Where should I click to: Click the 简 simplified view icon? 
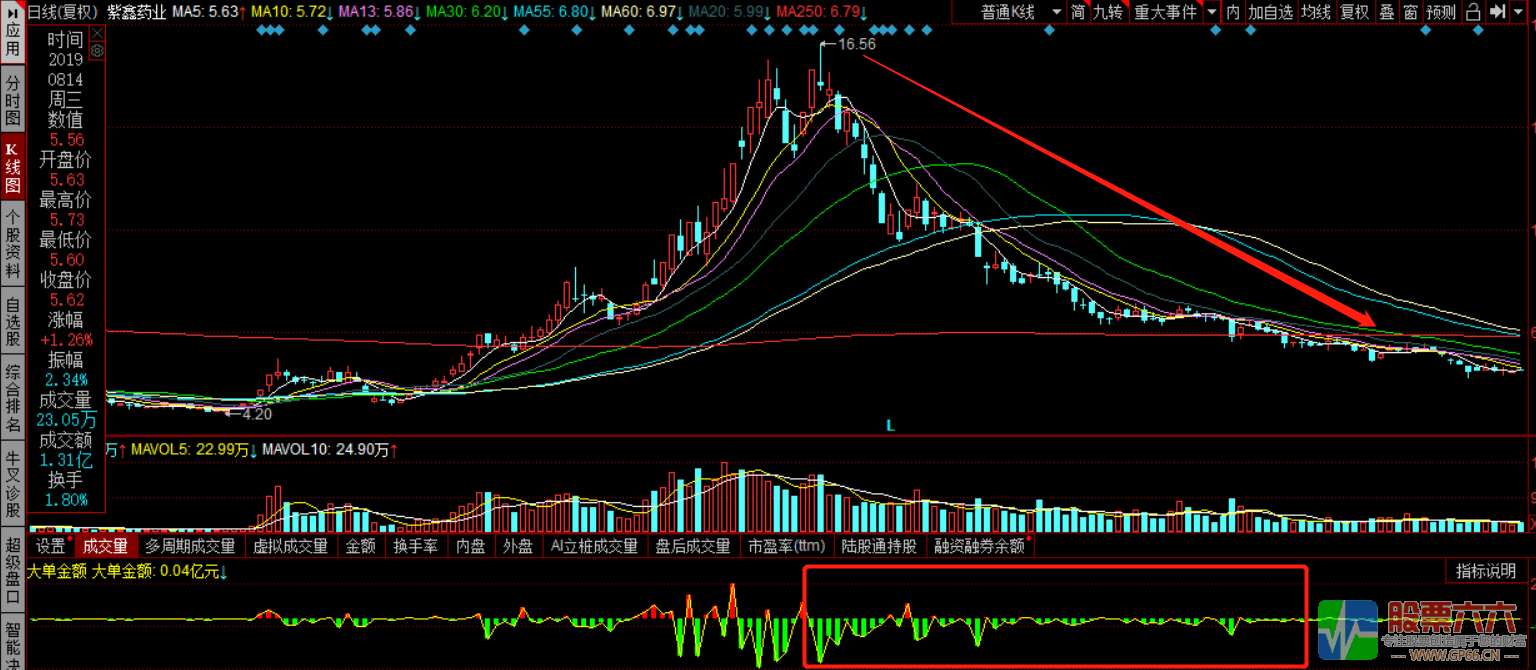(x=1078, y=12)
